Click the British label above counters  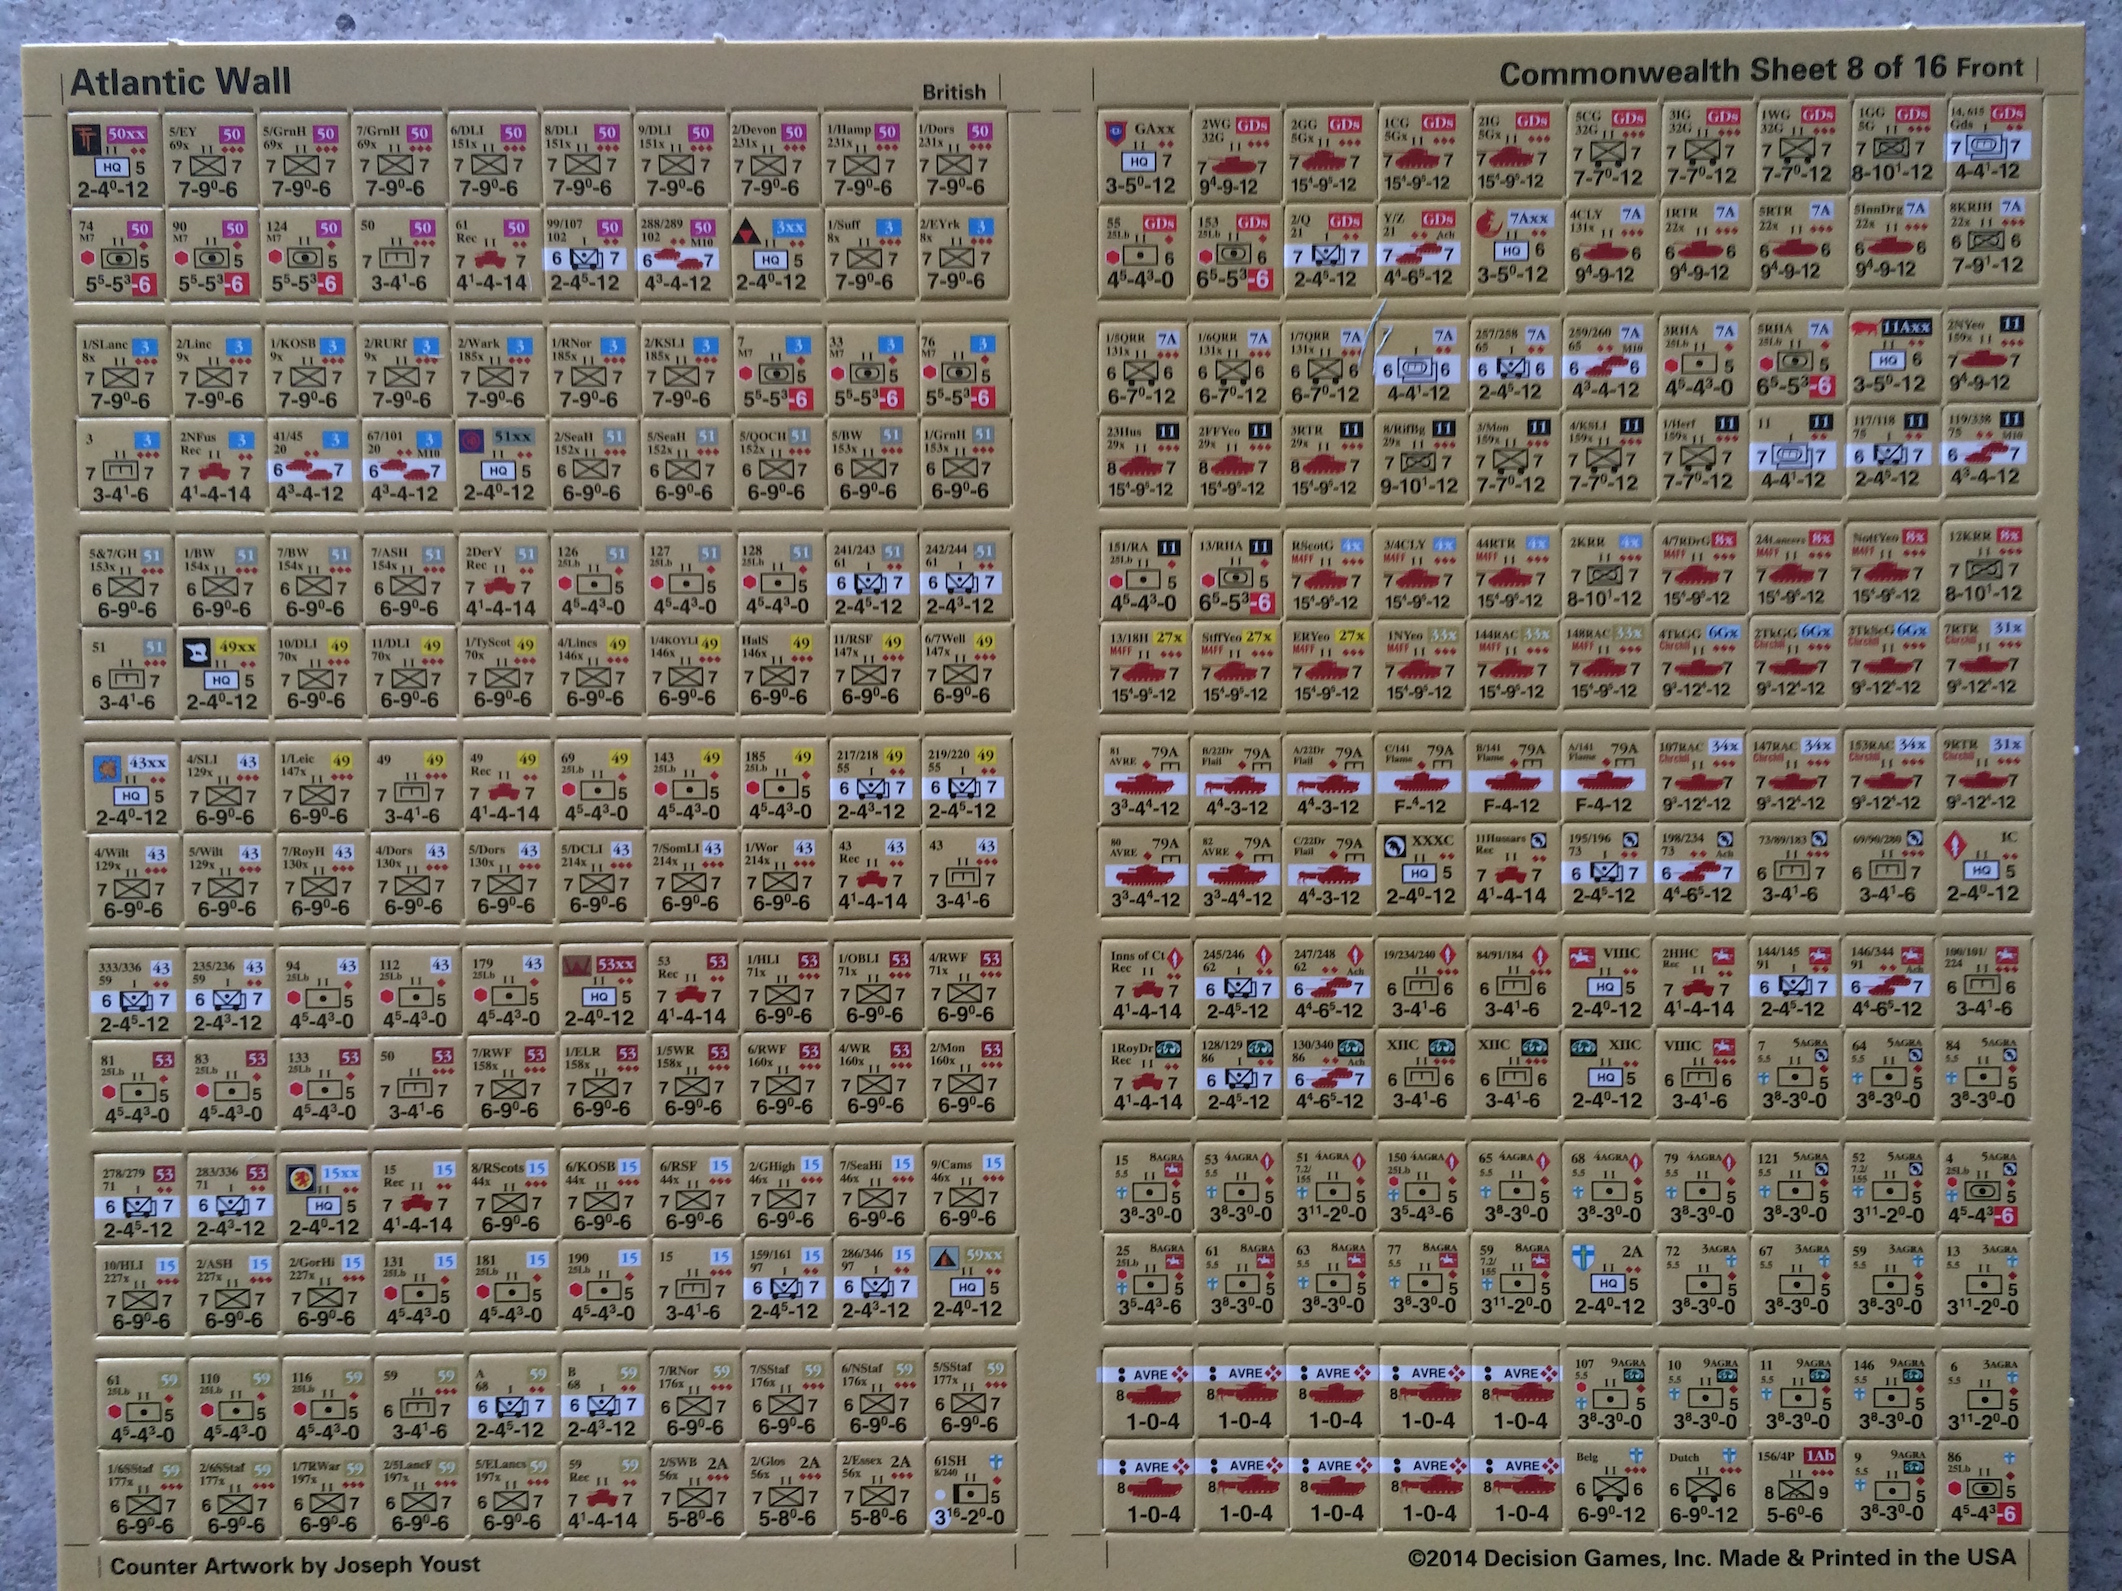pos(953,92)
